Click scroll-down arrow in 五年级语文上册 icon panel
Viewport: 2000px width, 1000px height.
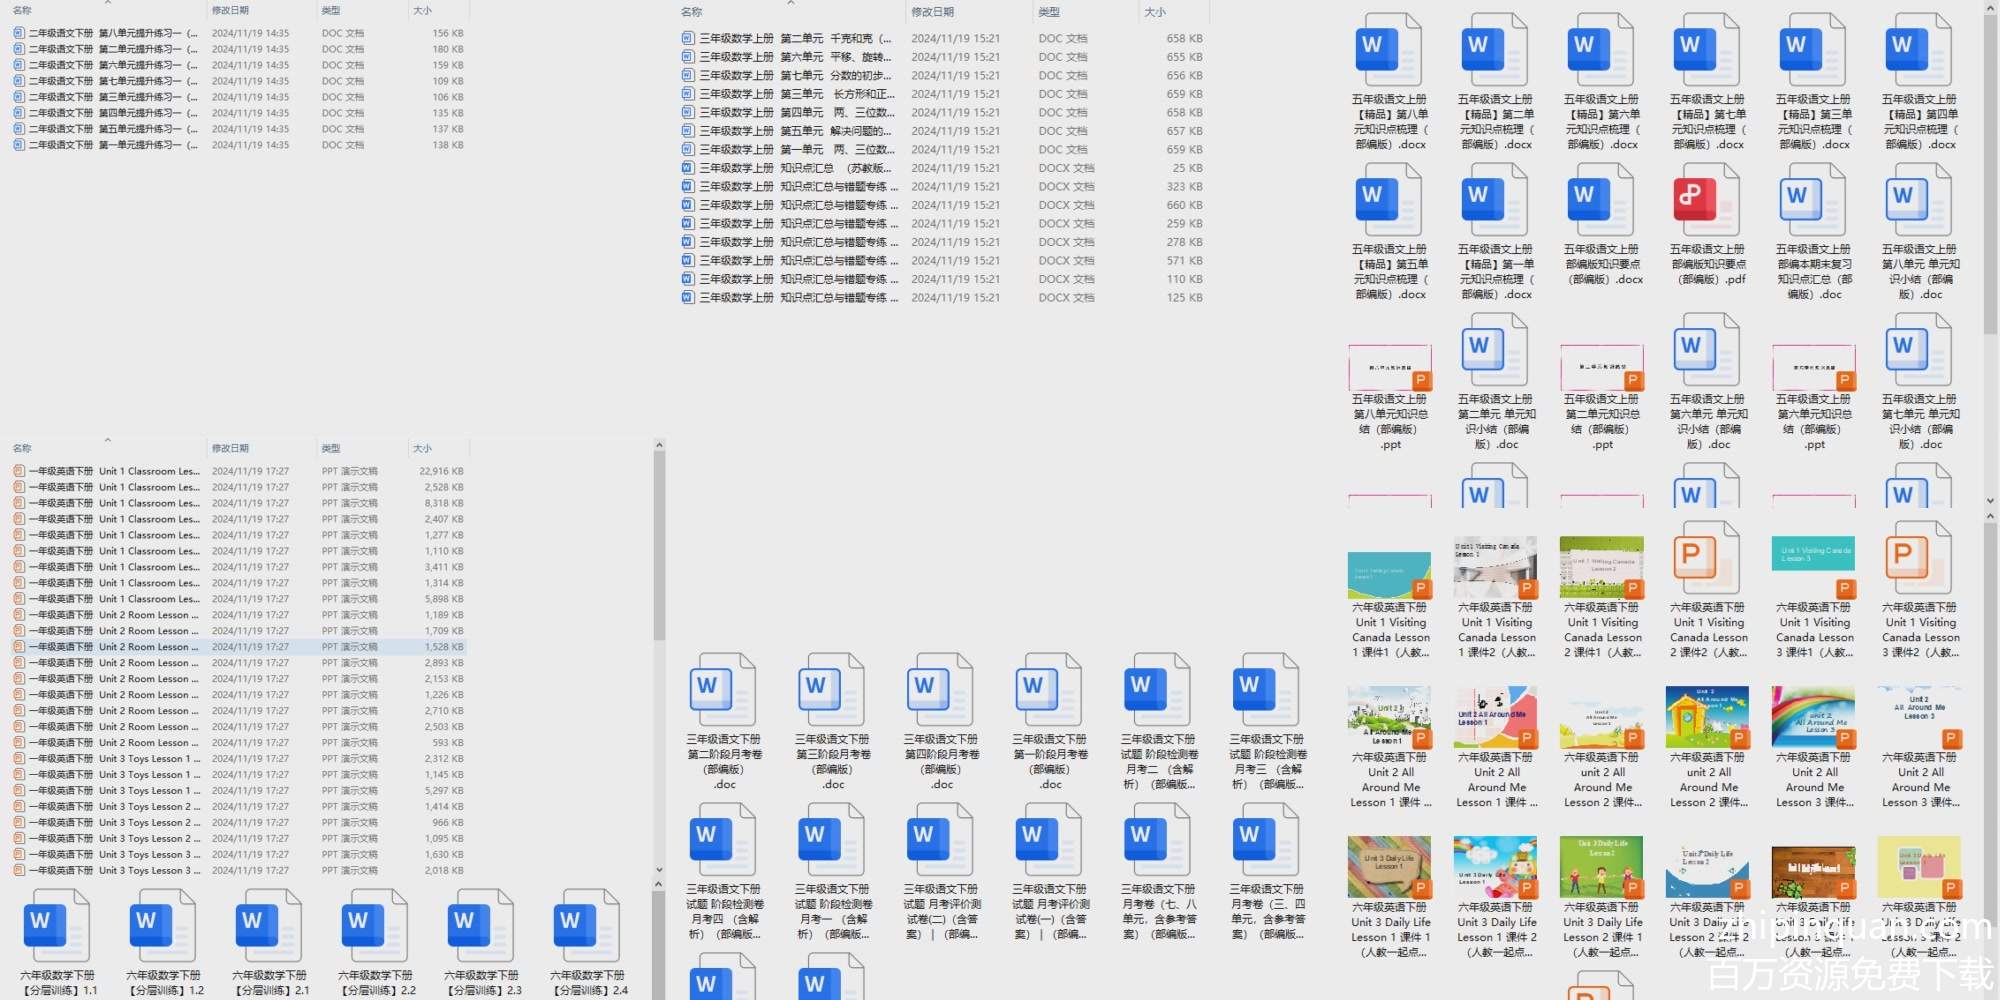click(x=1990, y=500)
